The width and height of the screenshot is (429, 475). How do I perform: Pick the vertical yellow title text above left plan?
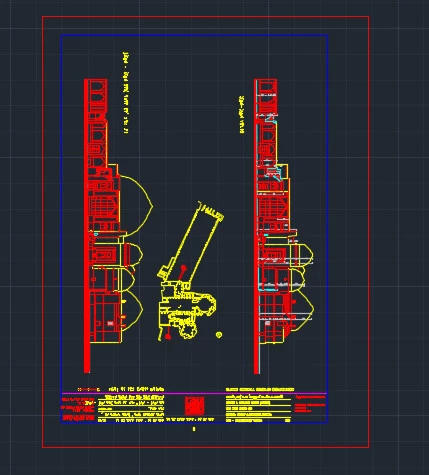tap(126, 93)
